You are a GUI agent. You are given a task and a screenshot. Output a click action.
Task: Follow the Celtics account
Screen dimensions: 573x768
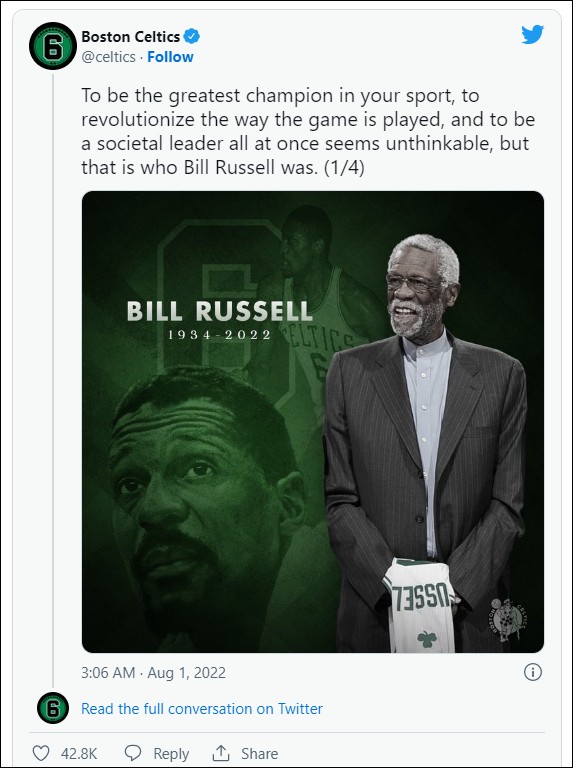170,57
